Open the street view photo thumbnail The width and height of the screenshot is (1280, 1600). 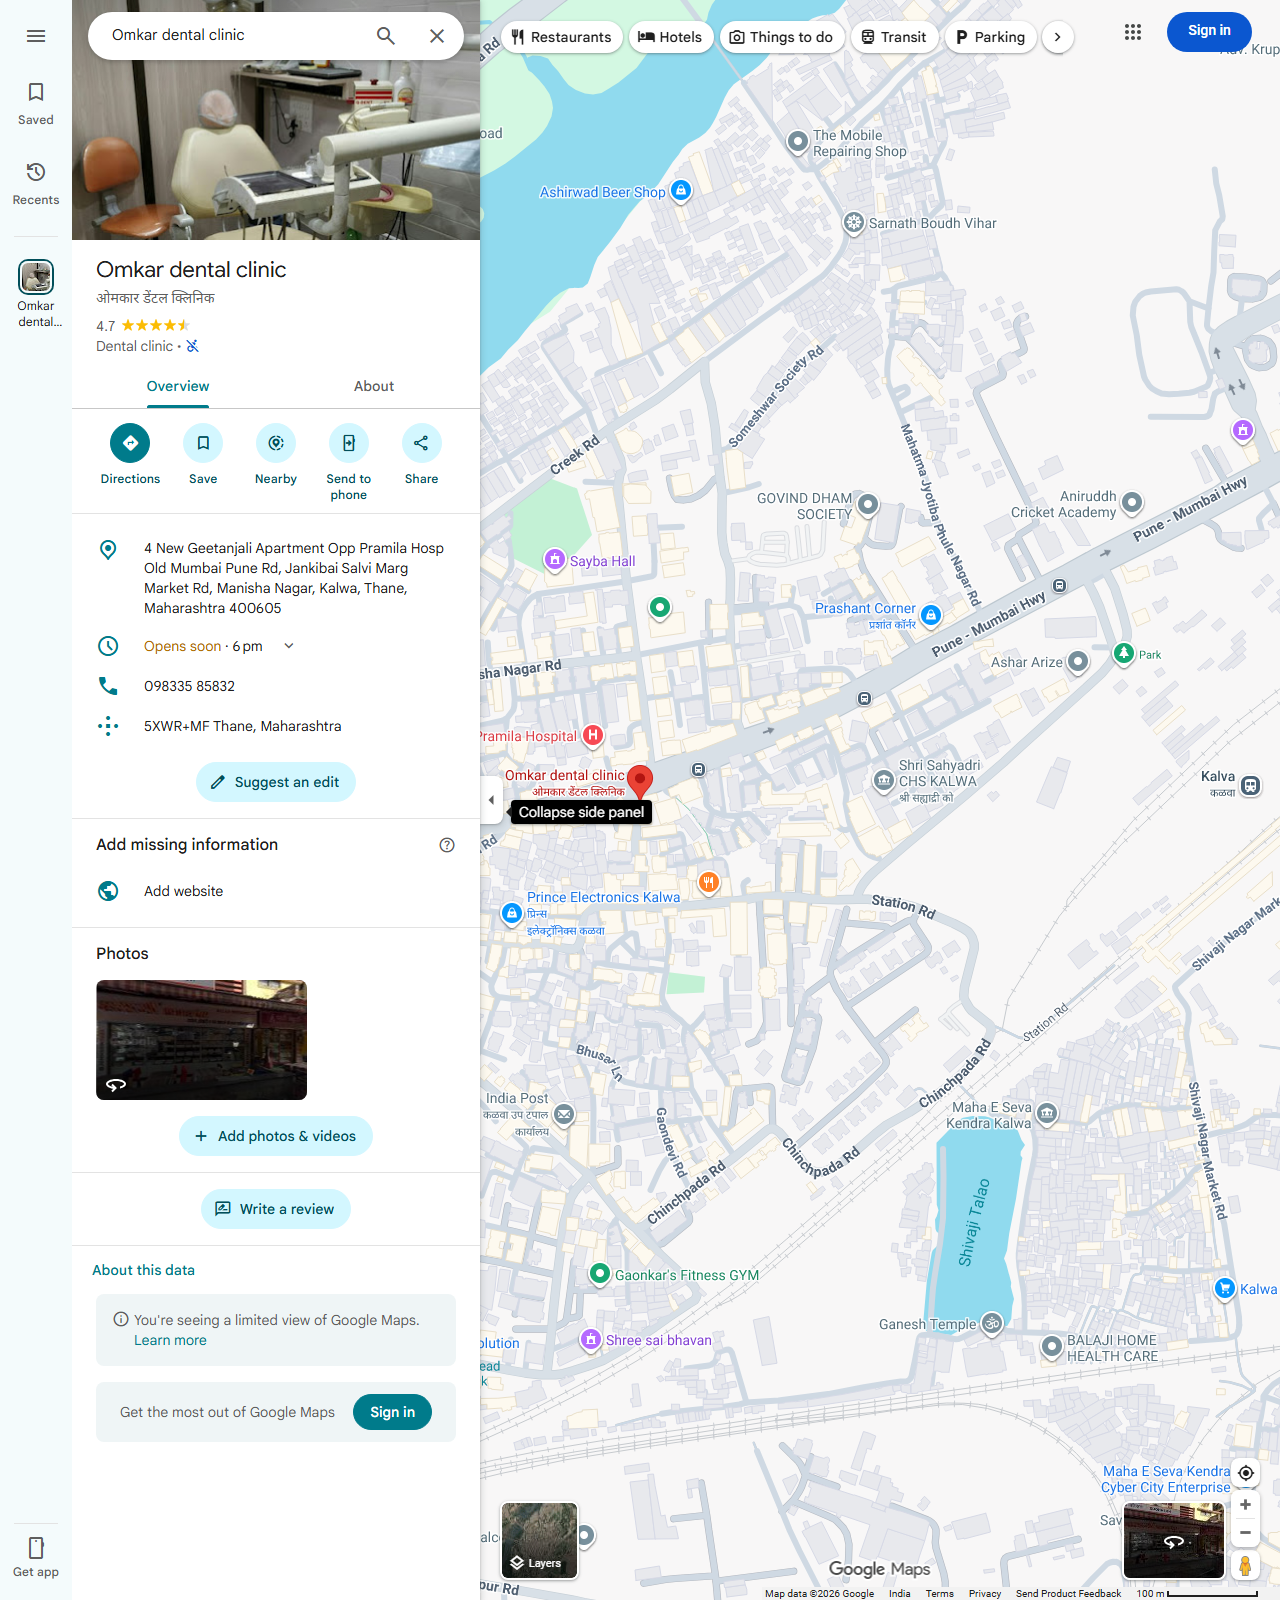pos(201,1040)
